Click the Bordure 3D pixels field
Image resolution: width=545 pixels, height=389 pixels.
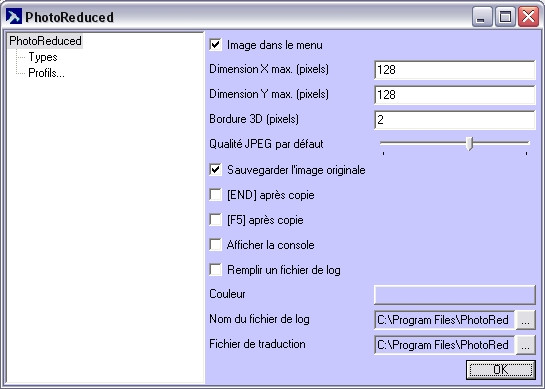tap(455, 120)
